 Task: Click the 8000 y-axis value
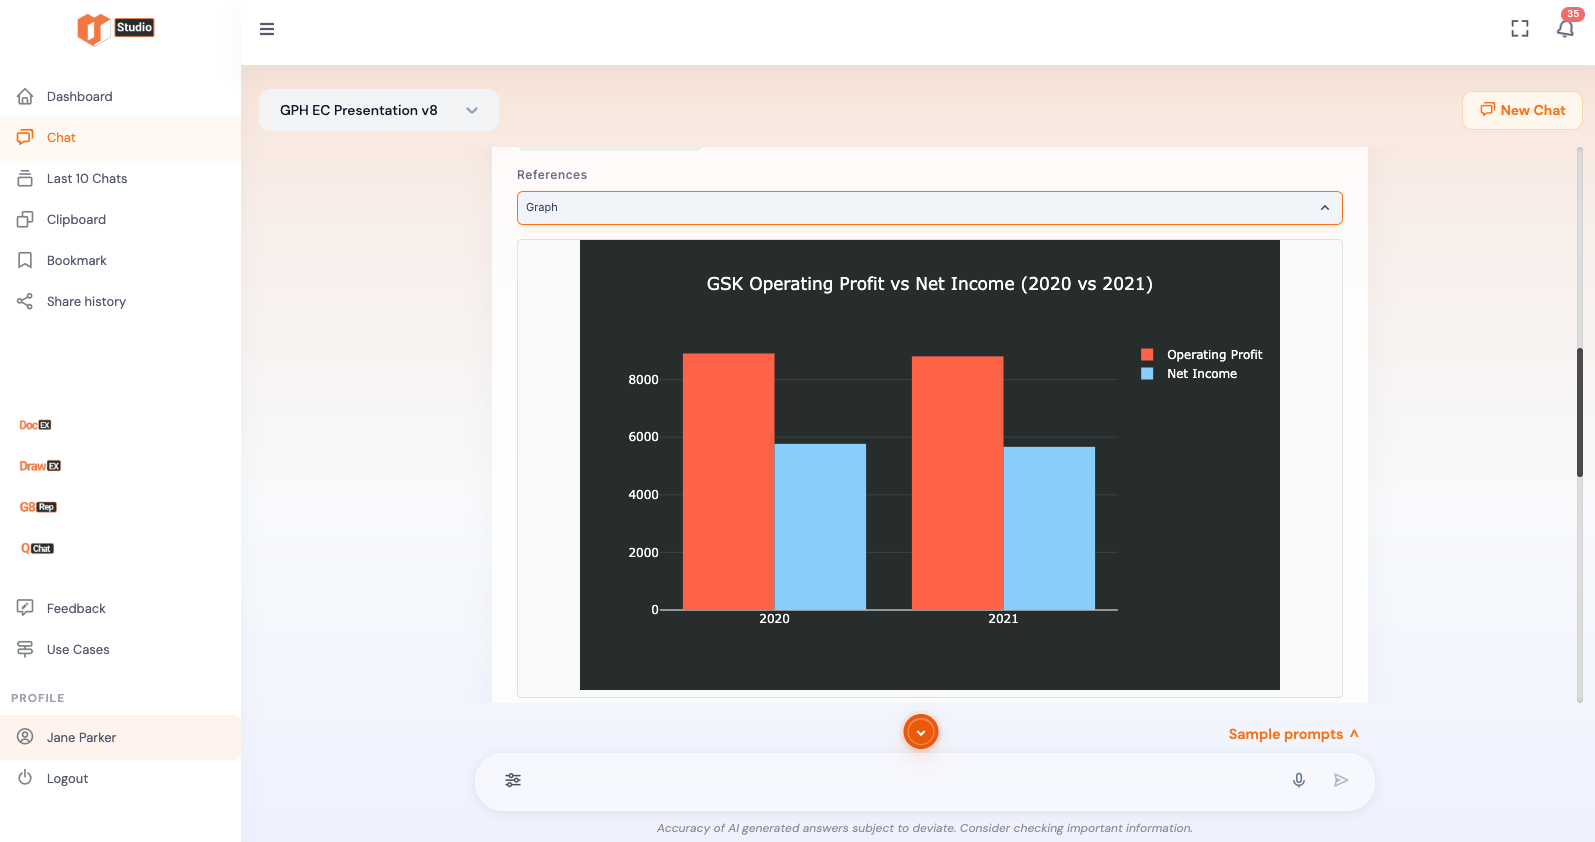tap(643, 380)
